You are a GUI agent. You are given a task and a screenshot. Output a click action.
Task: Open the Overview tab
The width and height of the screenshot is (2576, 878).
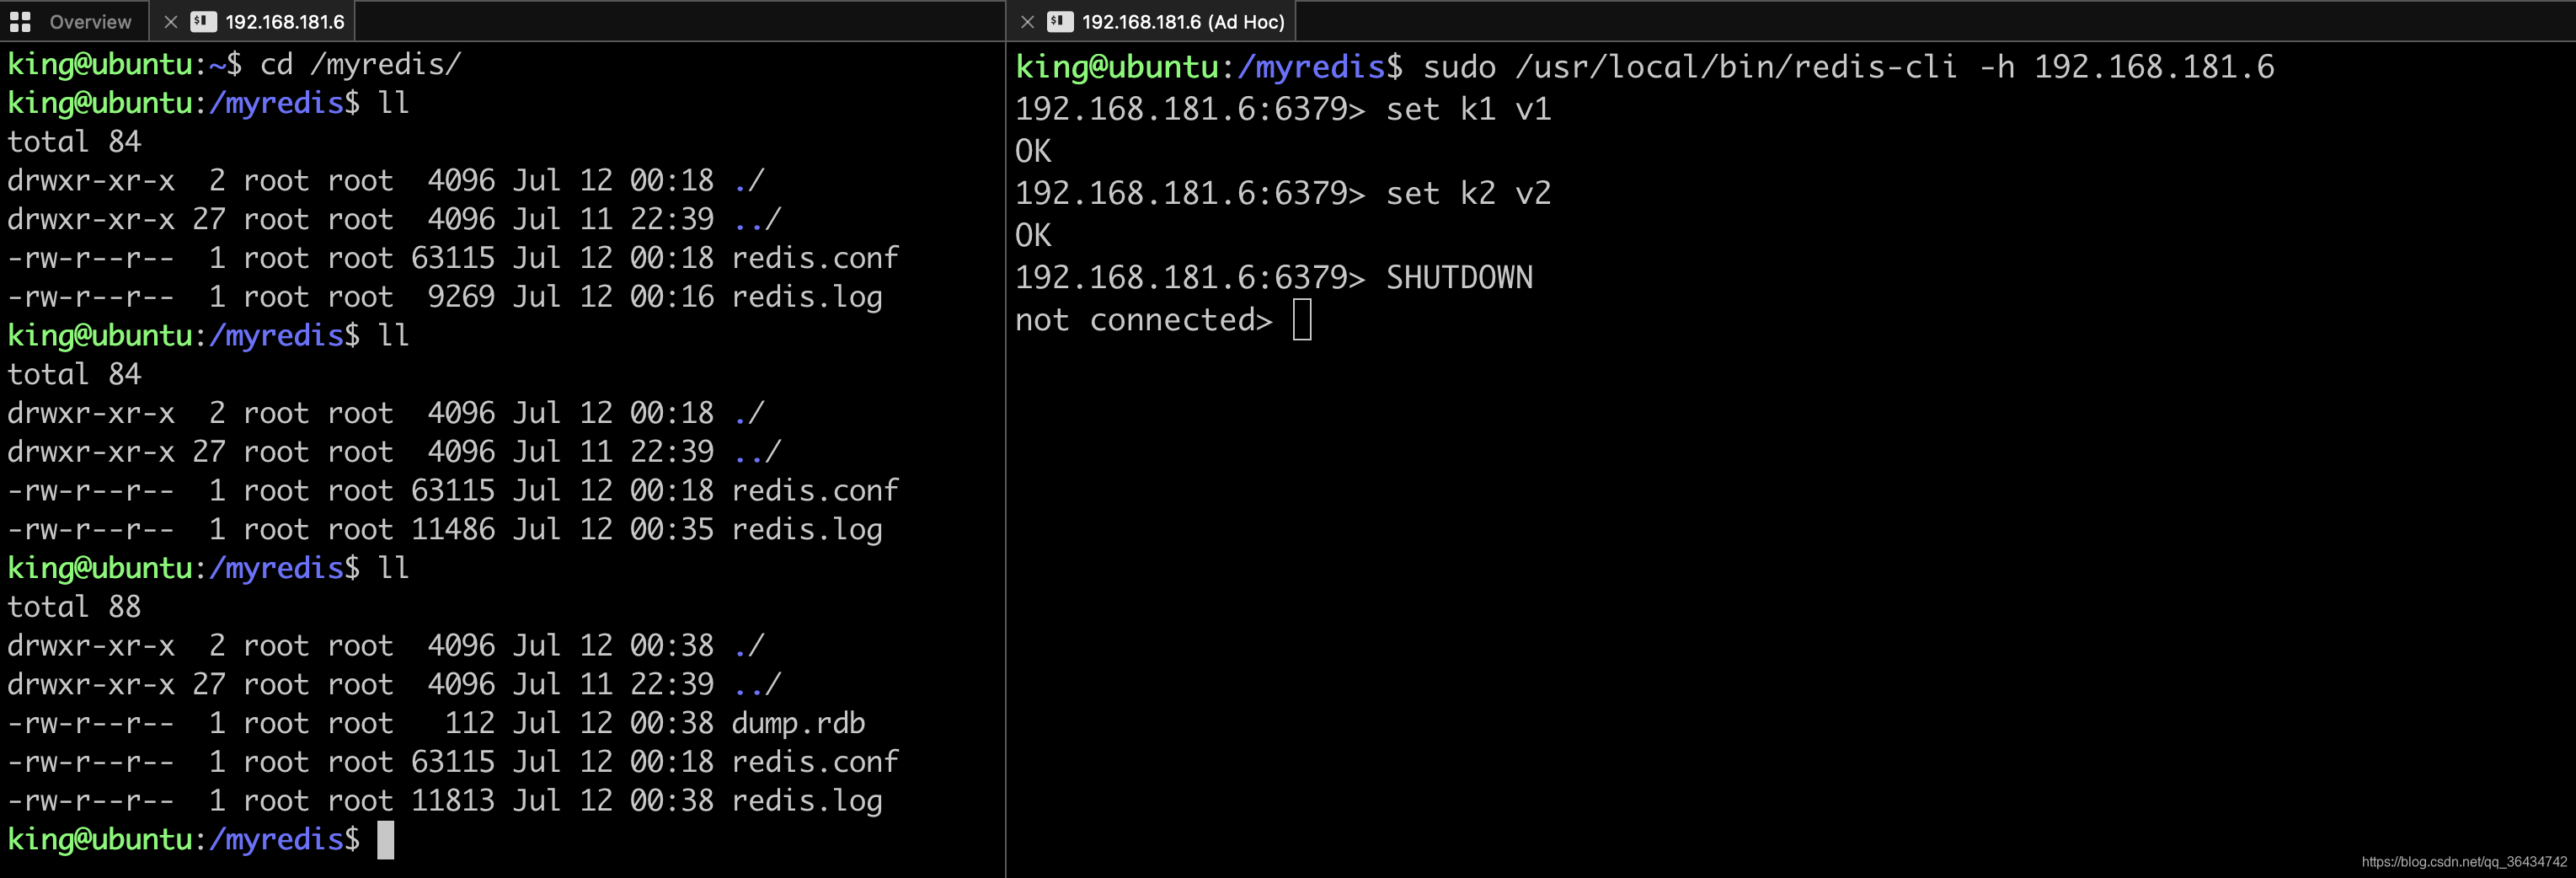[x=73, y=21]
